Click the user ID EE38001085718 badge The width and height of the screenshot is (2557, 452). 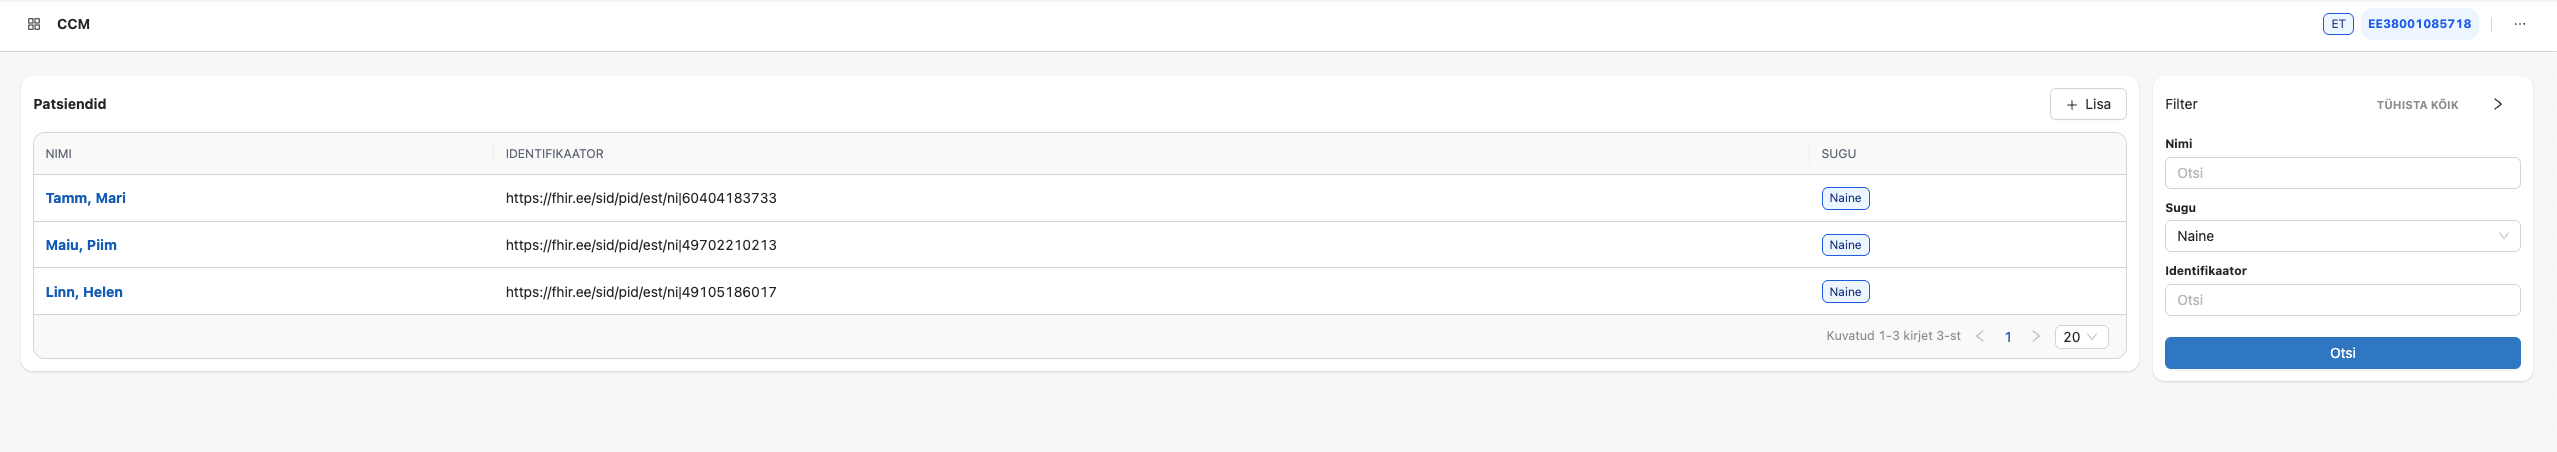coord(2417,24)
